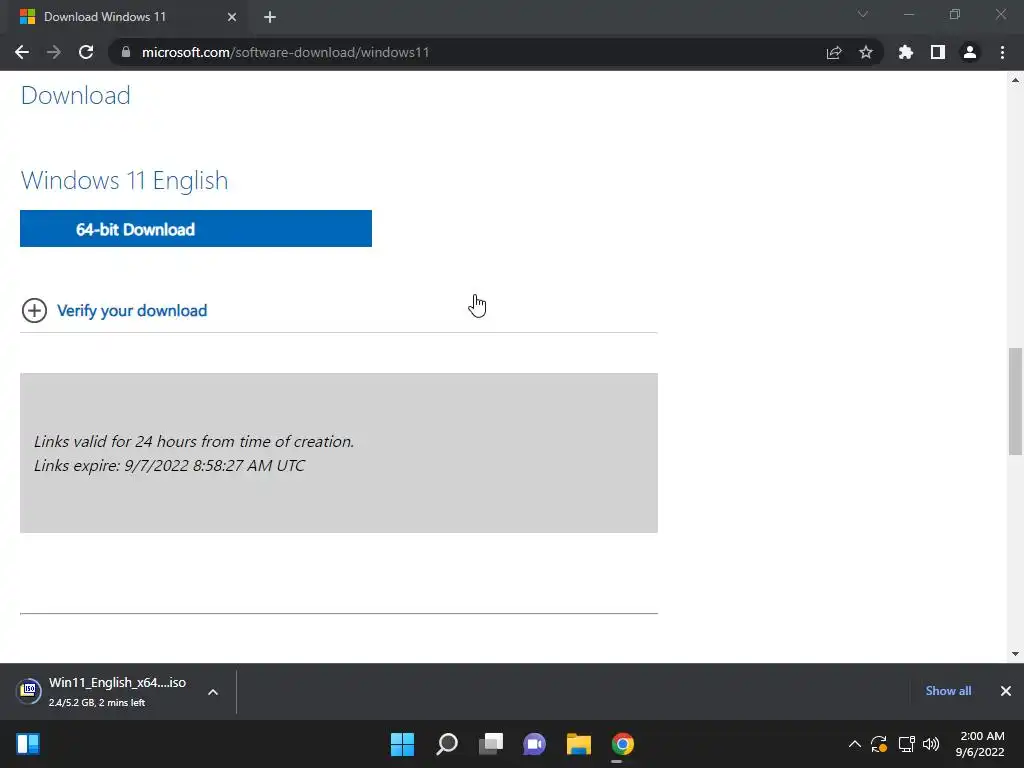This screenshot has width=1024, height=768.
Task: View site security lock information
Action: click(x=126, y=52)
